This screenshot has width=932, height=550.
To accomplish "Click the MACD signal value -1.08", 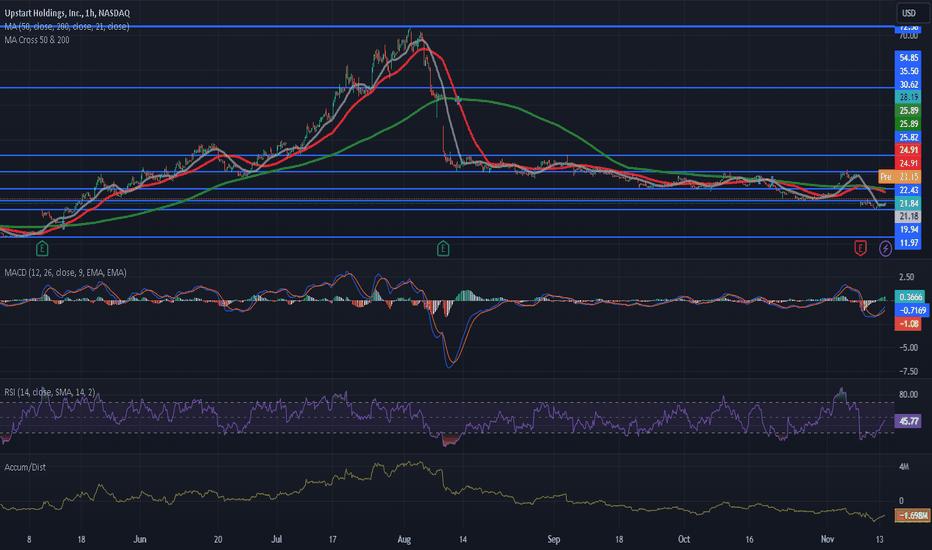I will [x=908, y=324].
